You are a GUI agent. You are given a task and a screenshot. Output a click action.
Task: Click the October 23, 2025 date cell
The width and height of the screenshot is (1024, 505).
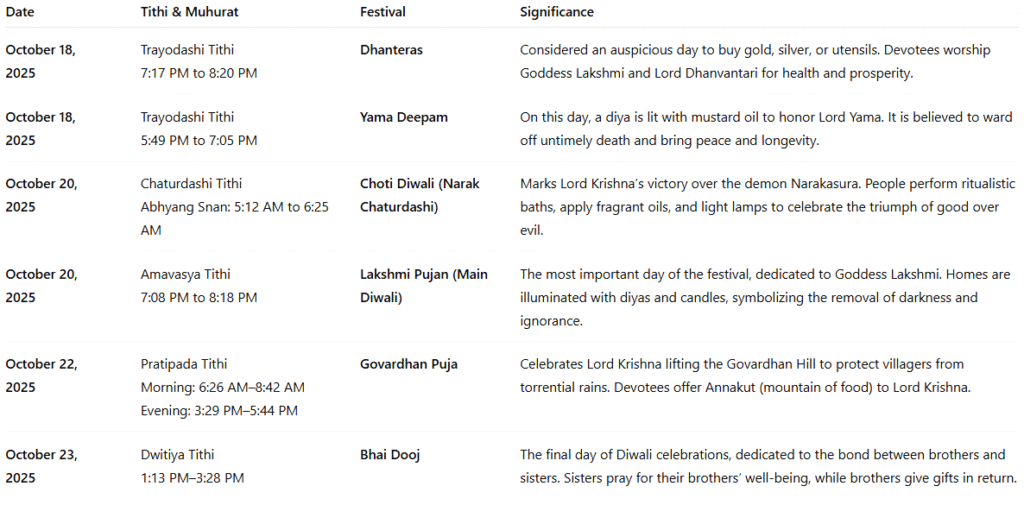[41, 466]
